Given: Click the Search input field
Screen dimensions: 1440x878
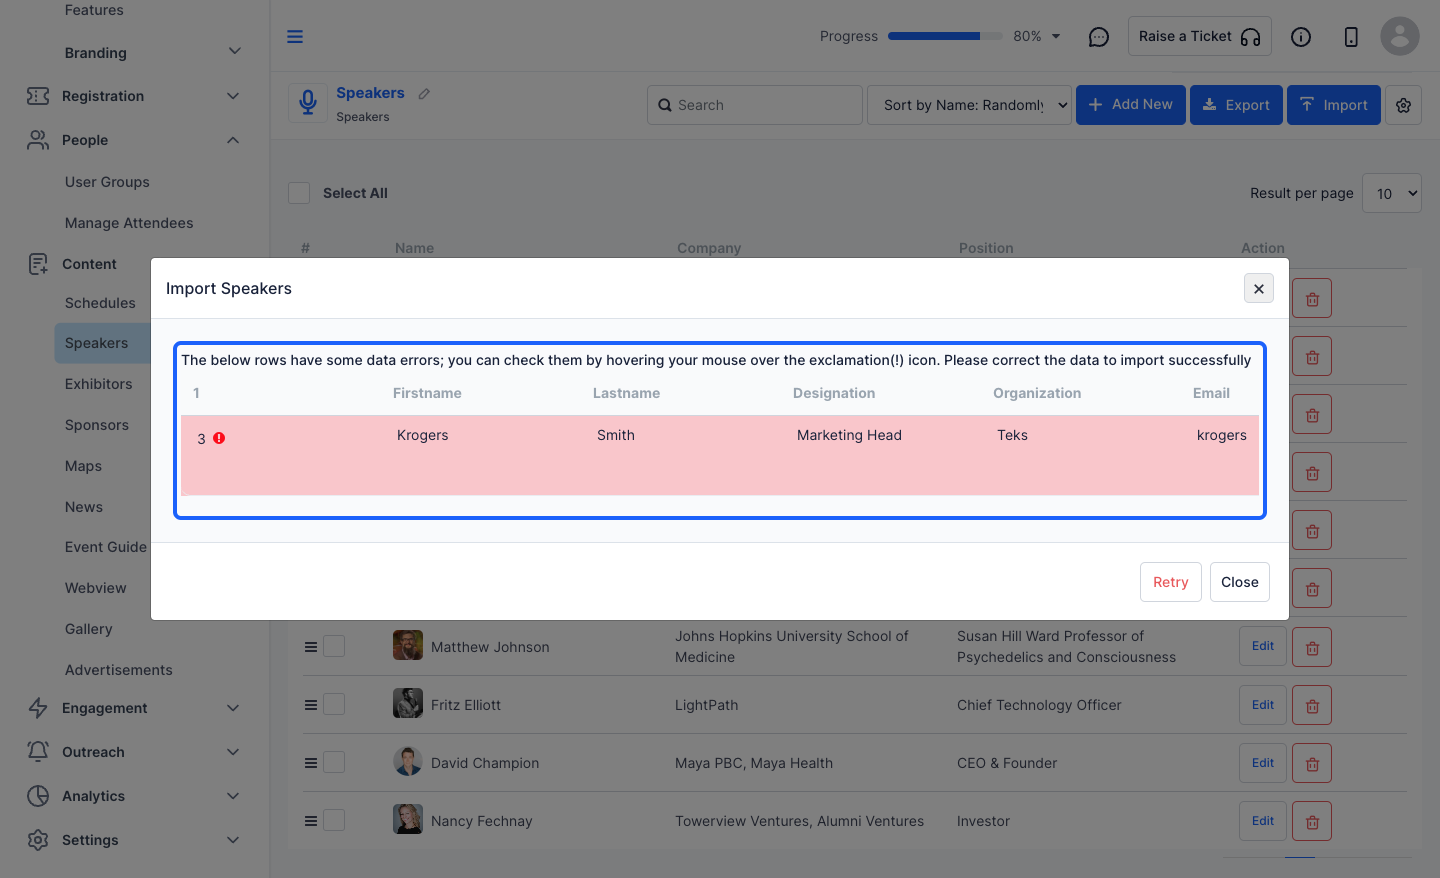Looking at the screenshot, I should point(755,105).
